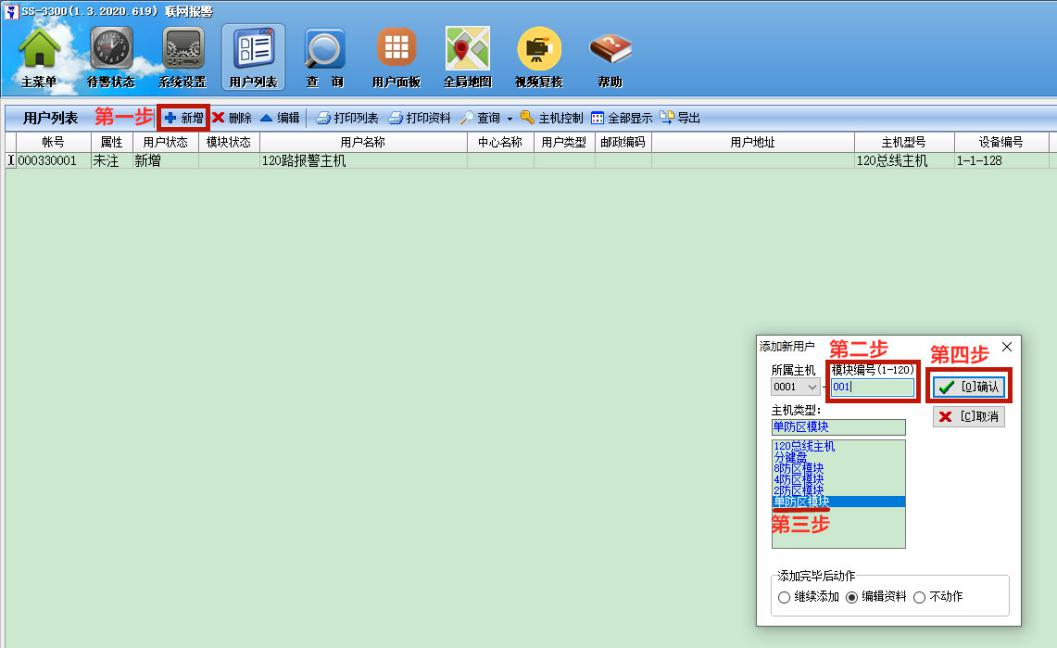Open the 主菜单 home icon
The width and height of the screenshot is (1057, 648).
[39, 52]
